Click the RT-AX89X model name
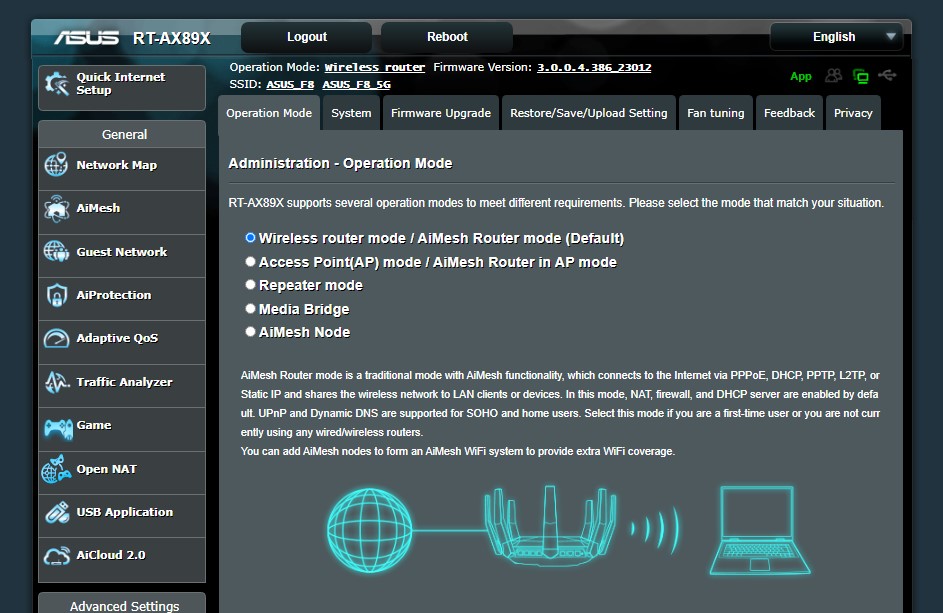Viewport: 943px width, 613px height. click(x=171, y=39)
